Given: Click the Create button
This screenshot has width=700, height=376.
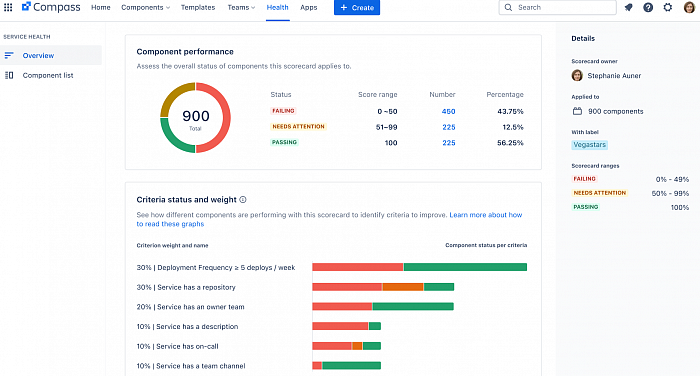Looking at the screenshot, I should 357,8.
